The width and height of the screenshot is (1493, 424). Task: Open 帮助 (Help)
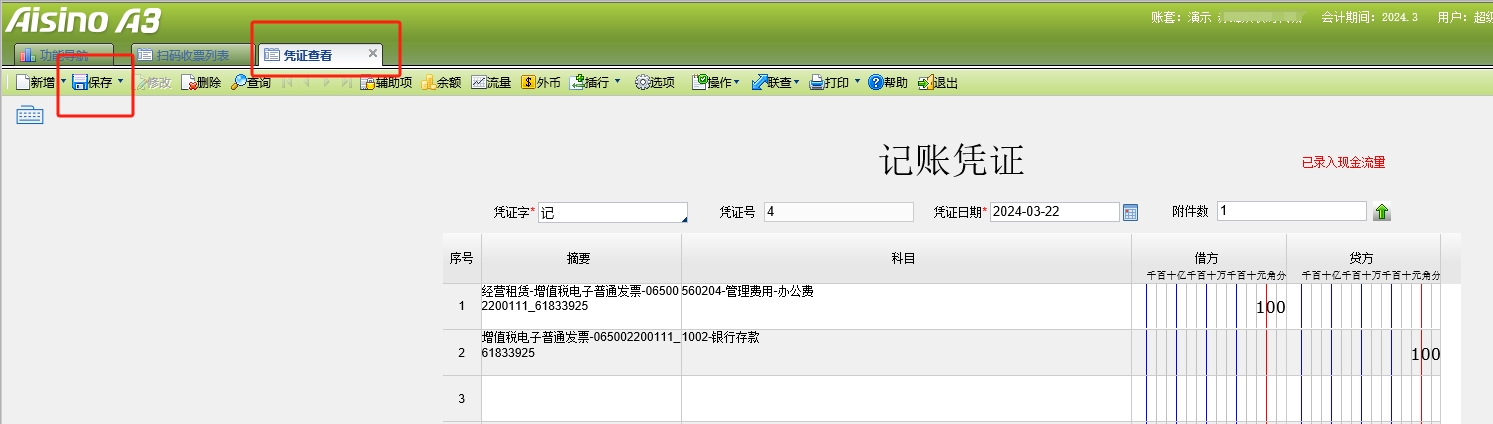tap(888, 83)
